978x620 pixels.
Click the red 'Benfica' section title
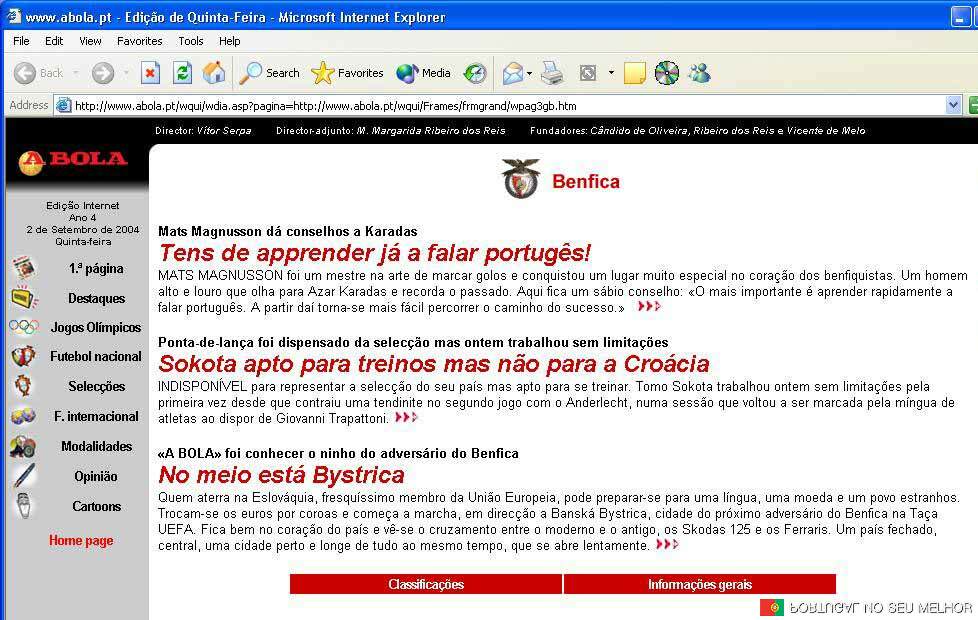click(x=586, y=182)
